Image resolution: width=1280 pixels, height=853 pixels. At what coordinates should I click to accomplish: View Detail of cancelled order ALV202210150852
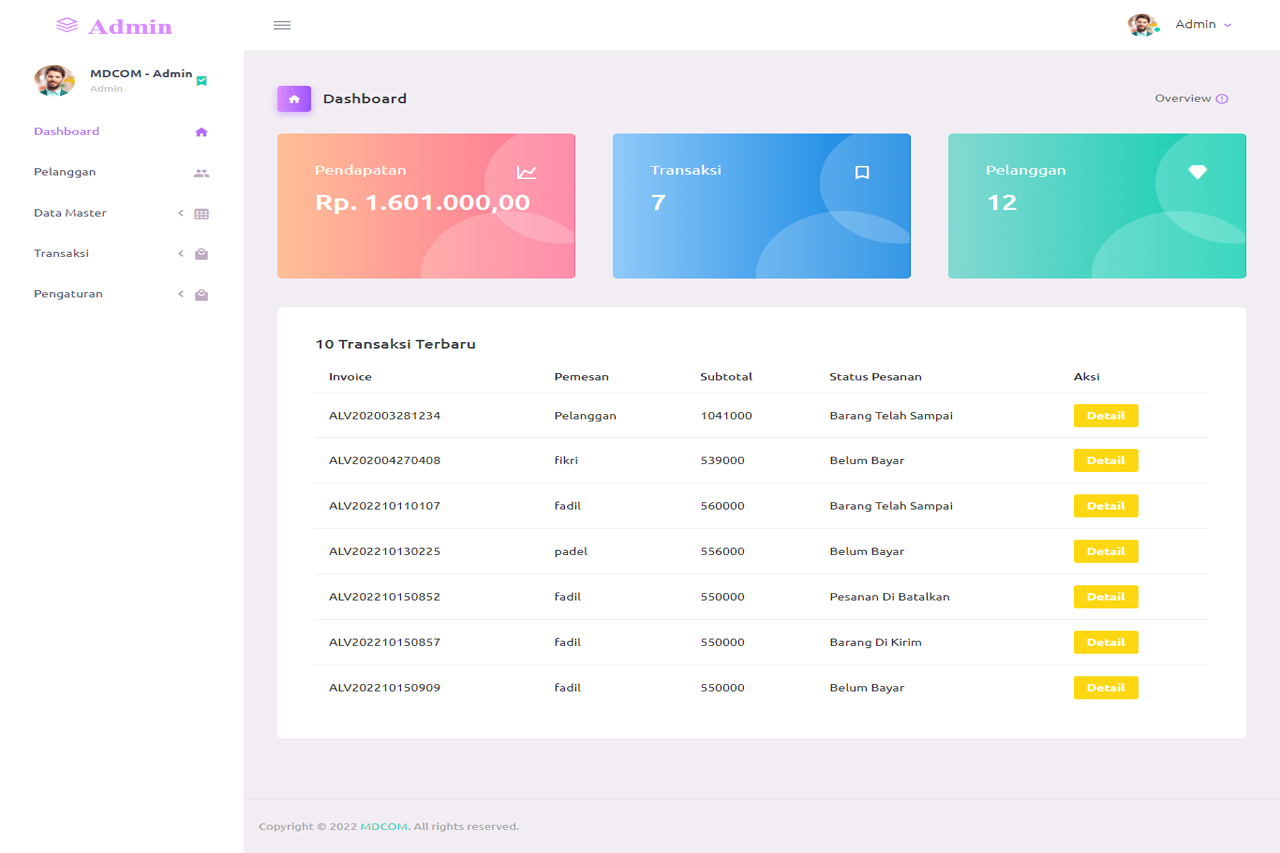pyautogui.click(x=1105, y=597)
